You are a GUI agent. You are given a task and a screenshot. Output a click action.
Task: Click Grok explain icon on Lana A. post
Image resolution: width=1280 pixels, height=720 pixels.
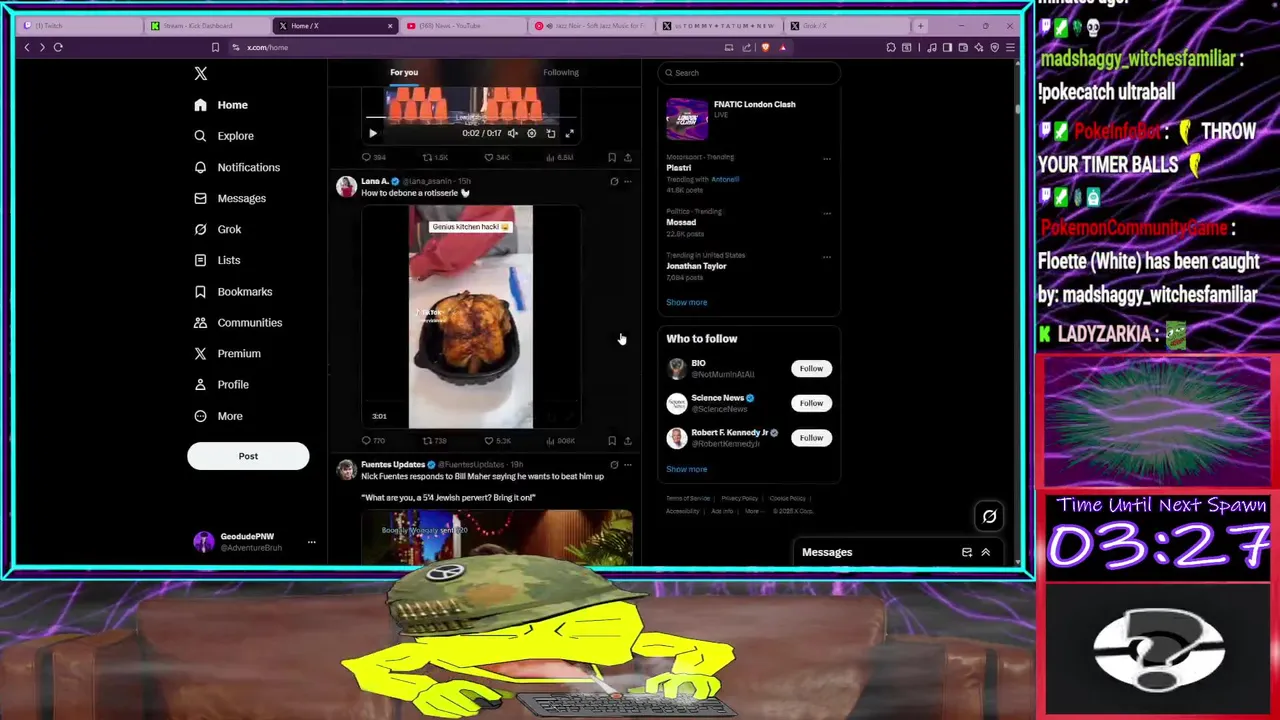pos(614,181)
